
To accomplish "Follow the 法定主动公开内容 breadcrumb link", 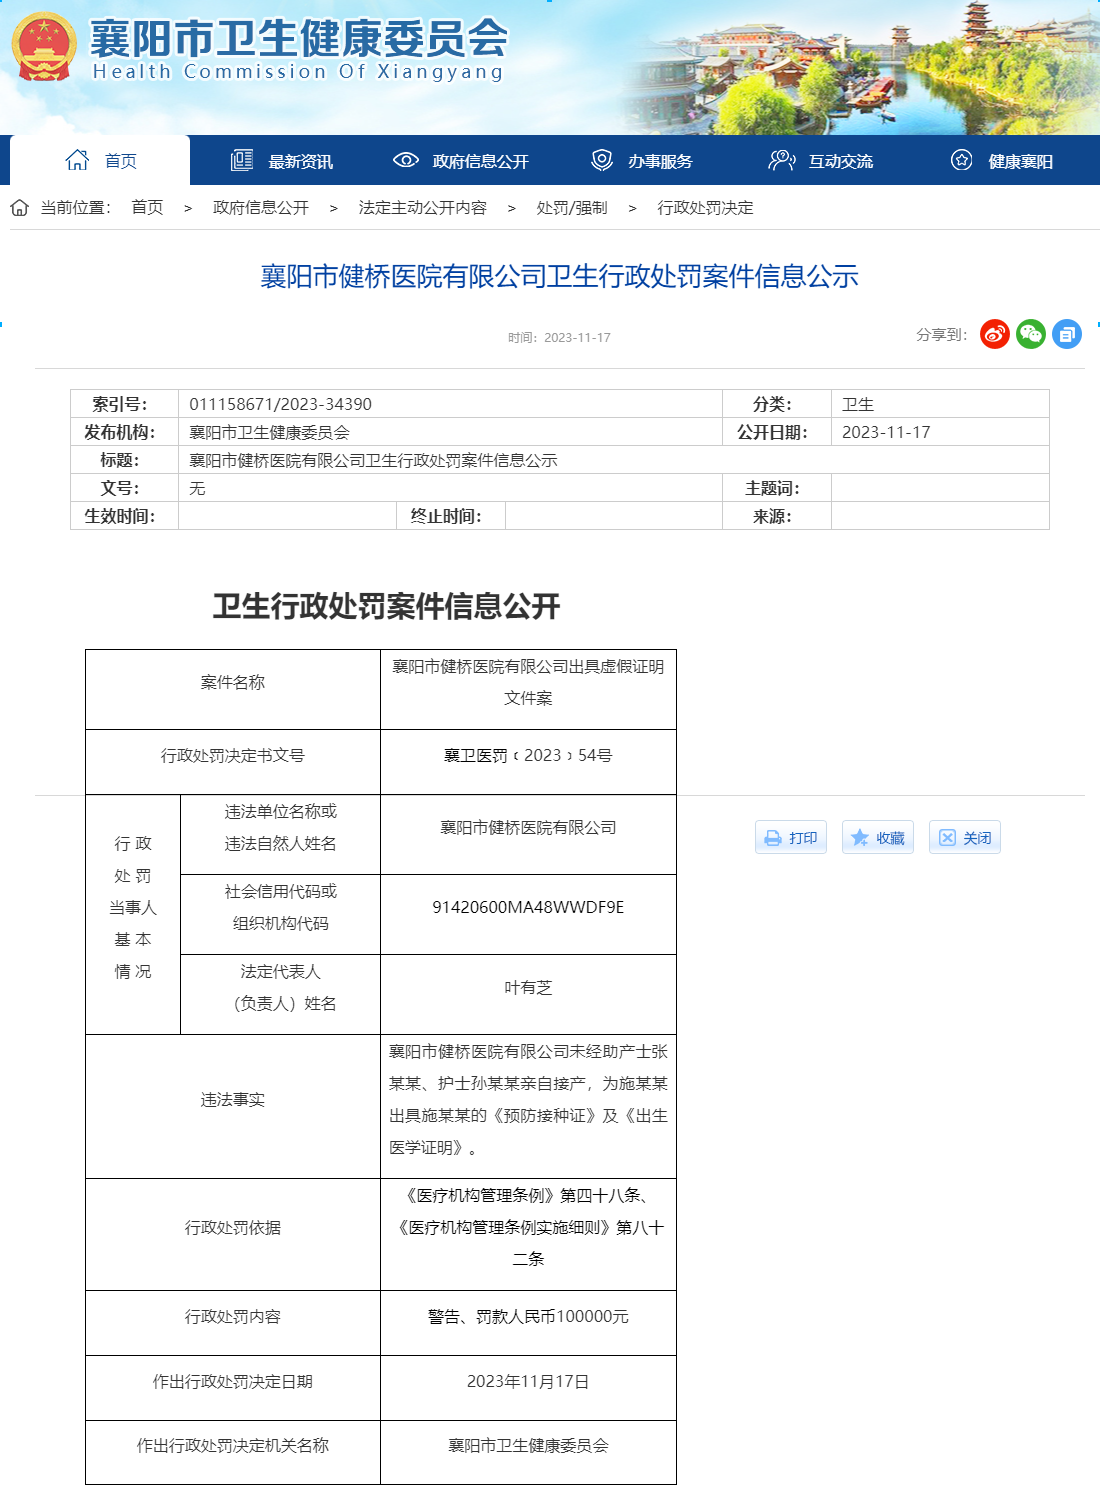I will (423, 207).
